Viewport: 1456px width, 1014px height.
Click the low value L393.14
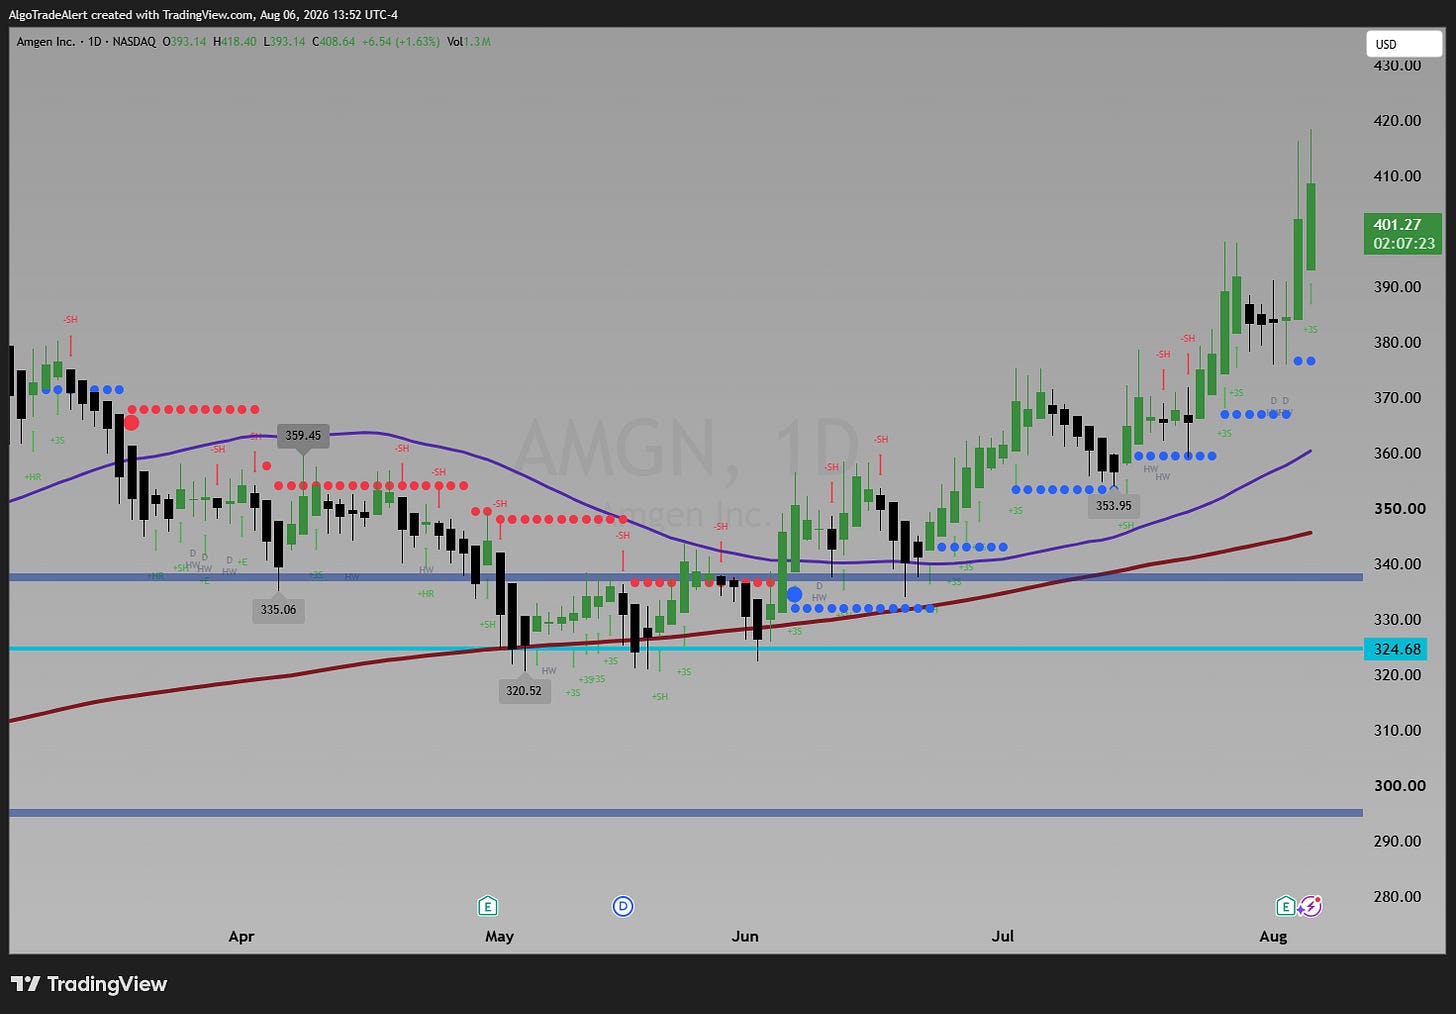point(284,42)
